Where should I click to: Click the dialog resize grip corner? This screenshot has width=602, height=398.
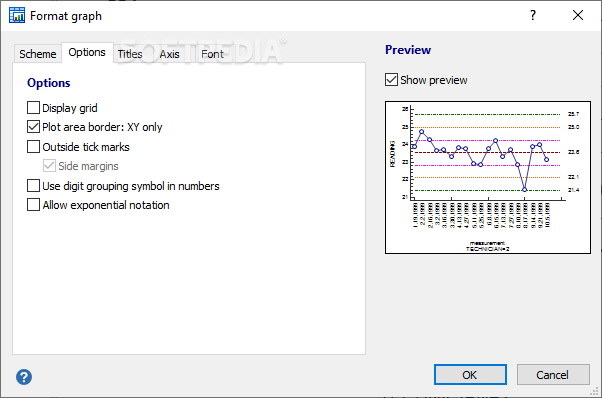point(594,391)
